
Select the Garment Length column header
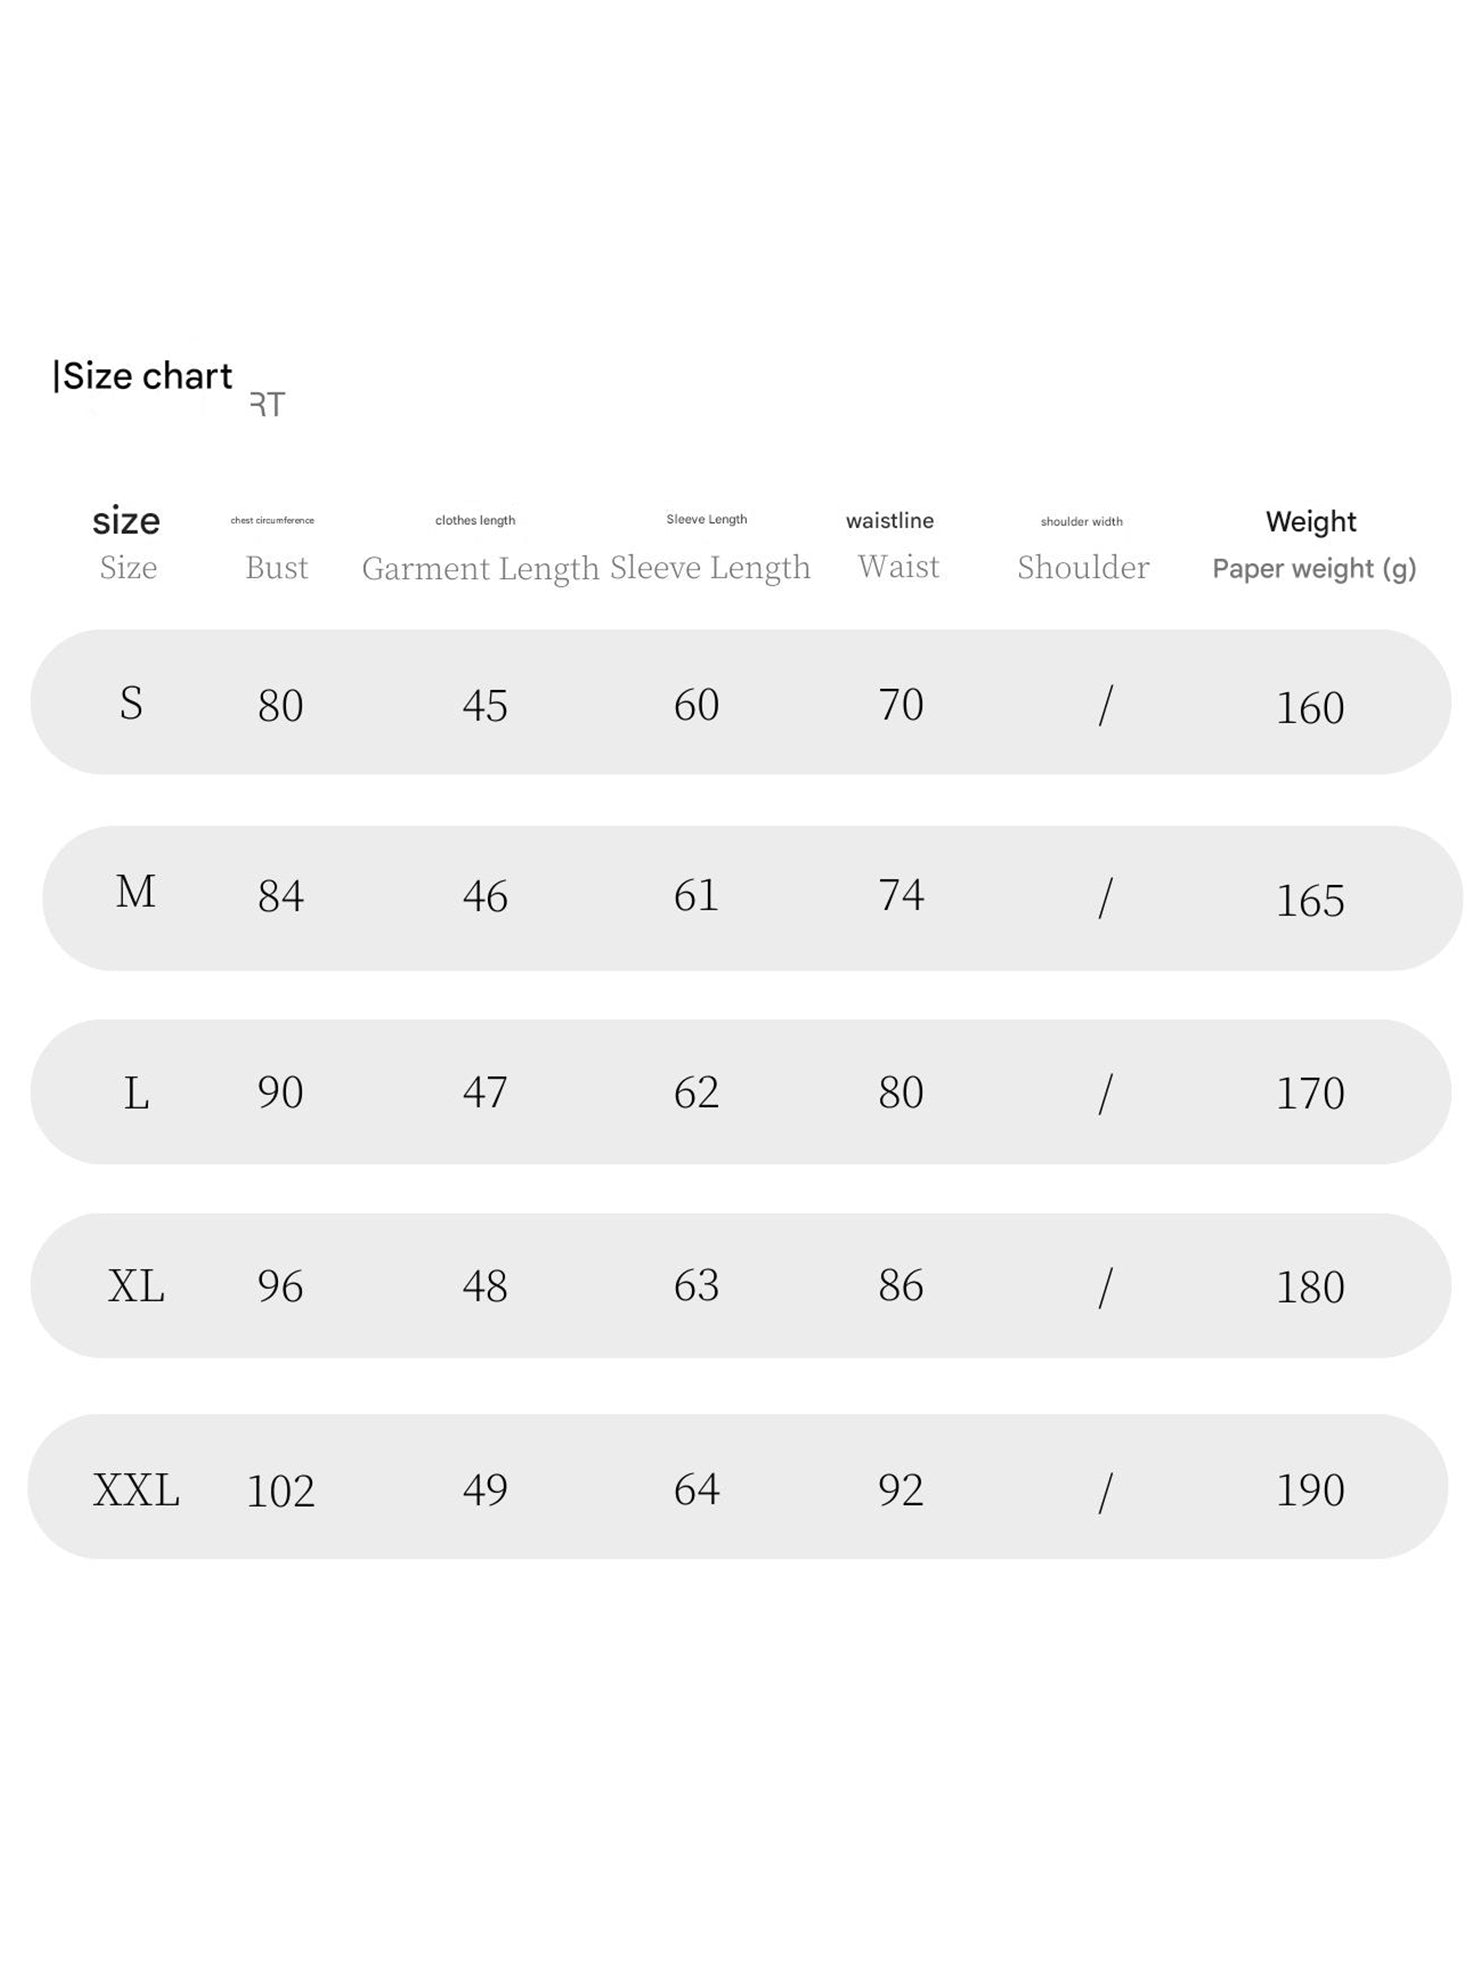coord(480,568)
